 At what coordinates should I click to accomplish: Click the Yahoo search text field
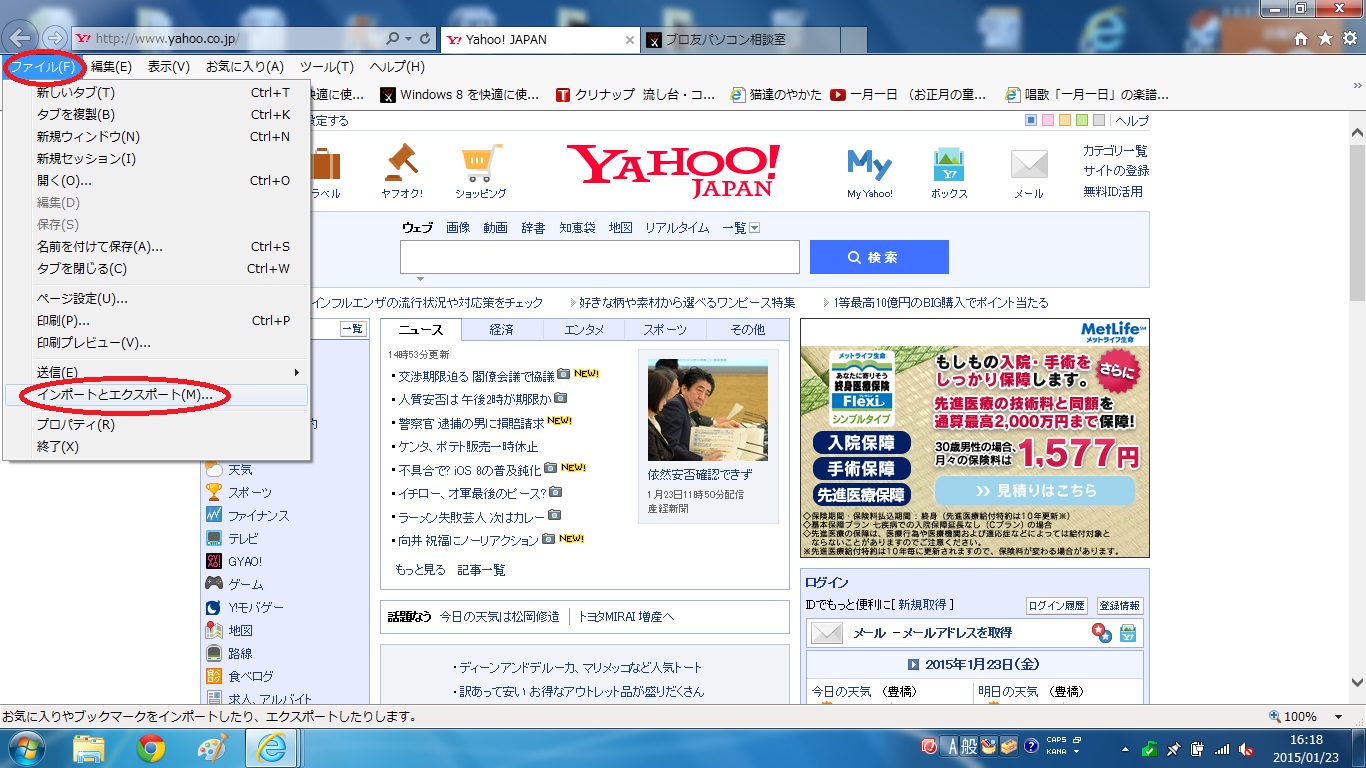600,257
